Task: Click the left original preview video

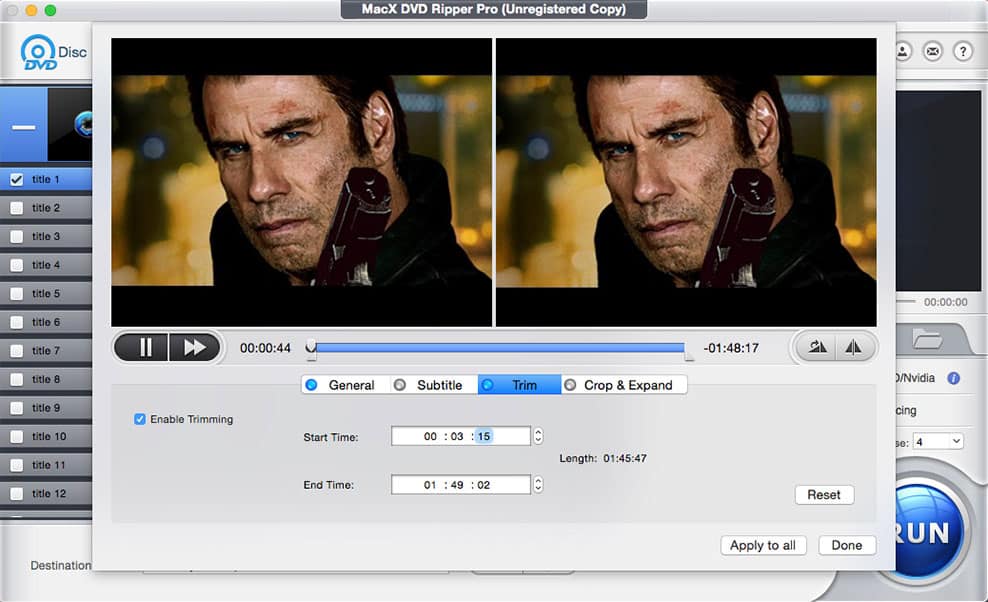Action: (302, 182)
